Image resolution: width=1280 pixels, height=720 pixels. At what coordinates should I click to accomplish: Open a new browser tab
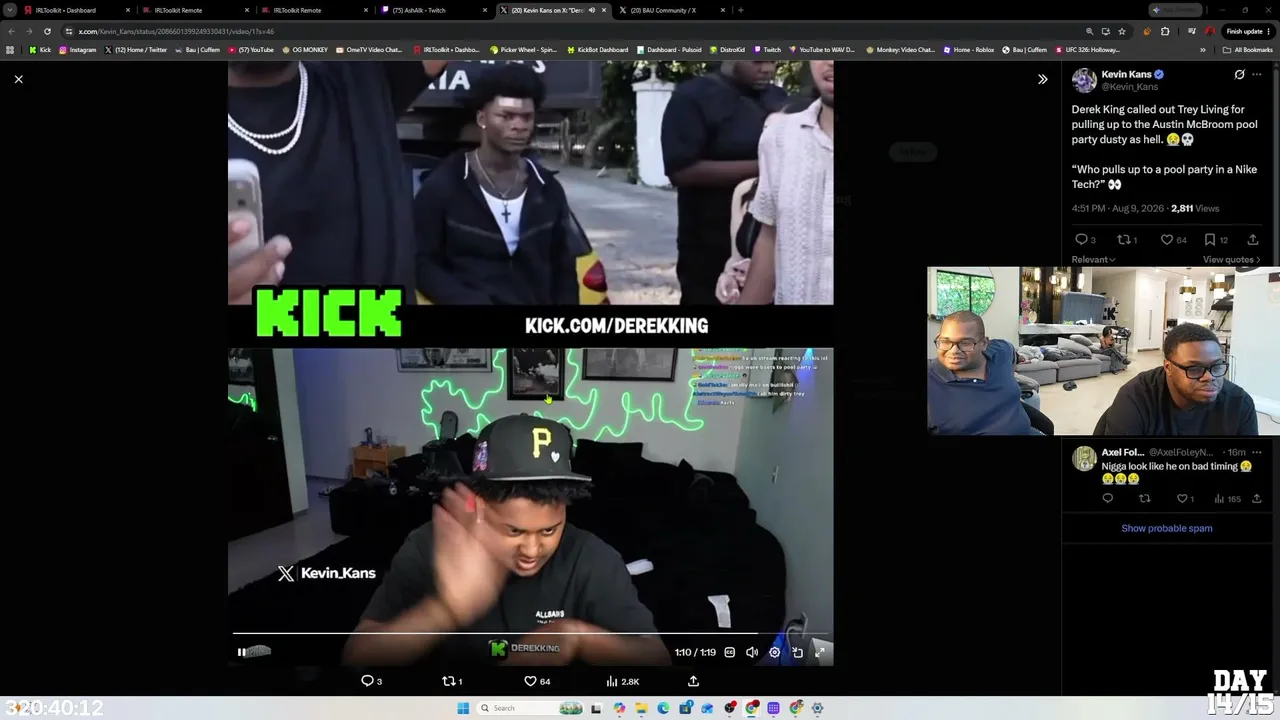point(740,10)
